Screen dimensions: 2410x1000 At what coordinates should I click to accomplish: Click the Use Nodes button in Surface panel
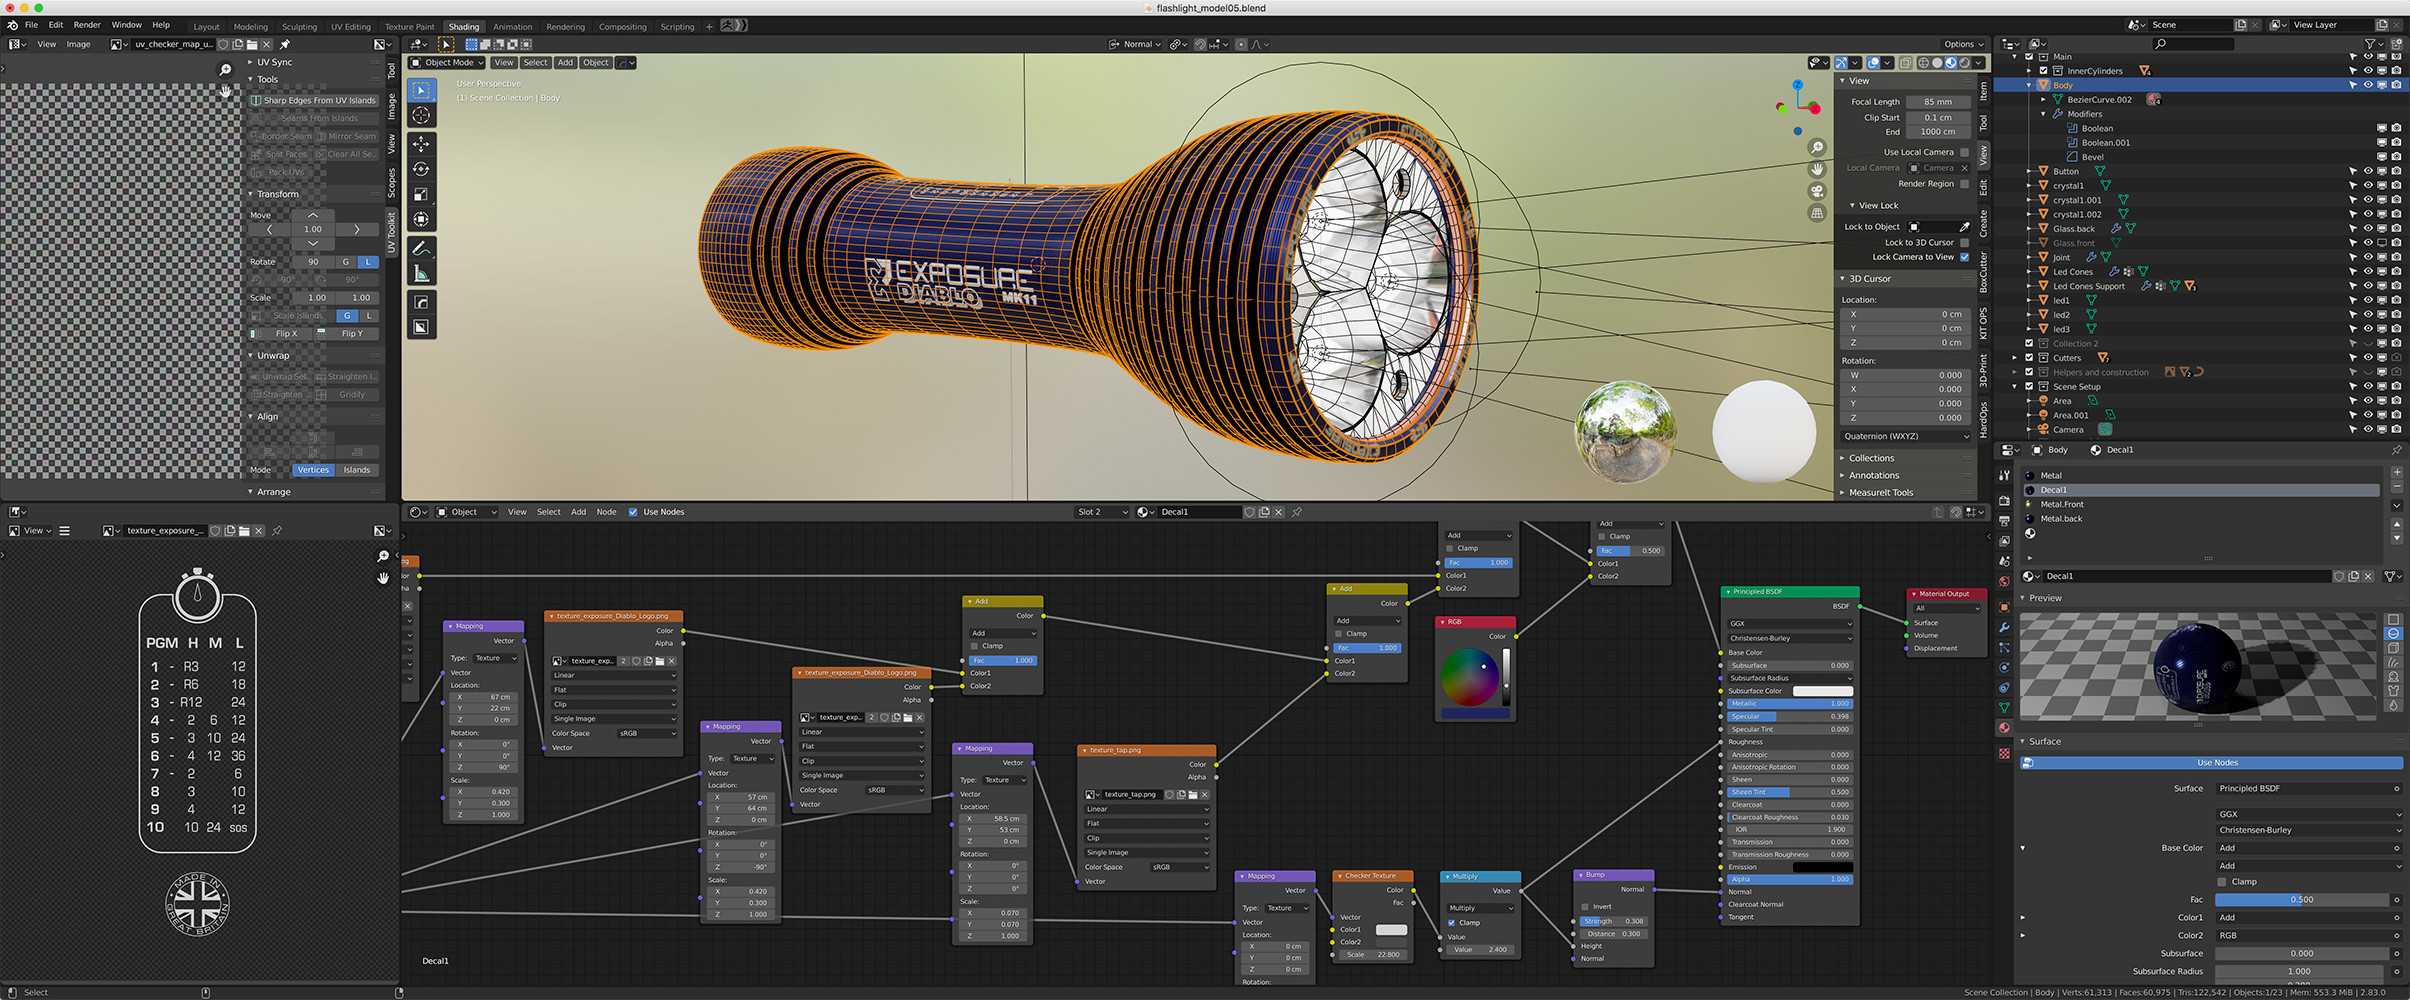click(x=2217, y=763)
